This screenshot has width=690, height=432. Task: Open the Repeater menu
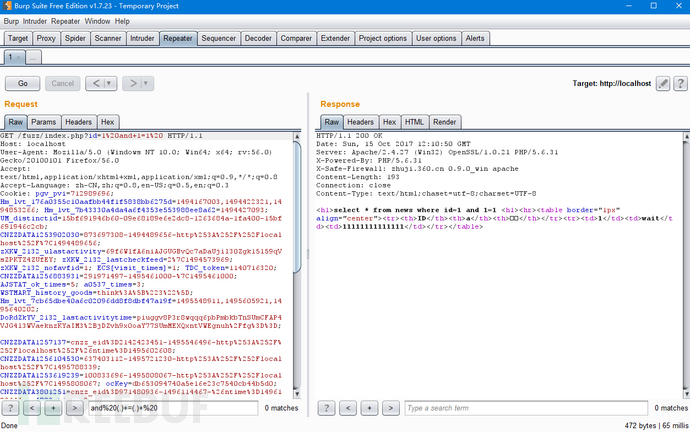(65, 21)
